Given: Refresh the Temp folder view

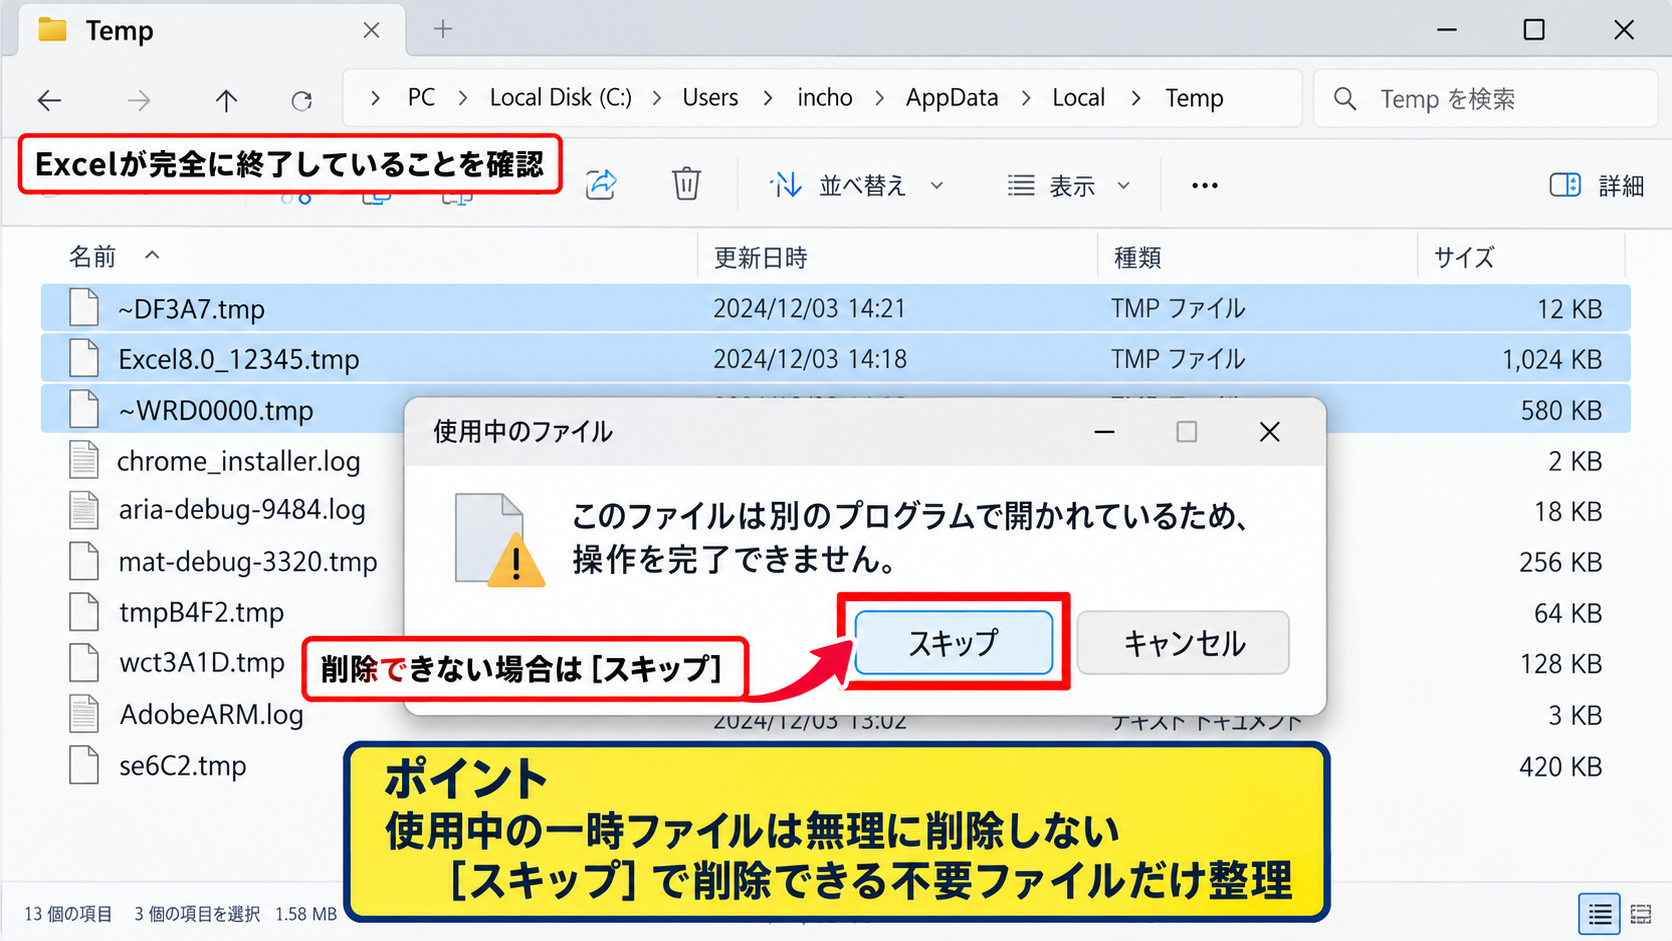Looking at the screenshot, I should click(301, 100).
